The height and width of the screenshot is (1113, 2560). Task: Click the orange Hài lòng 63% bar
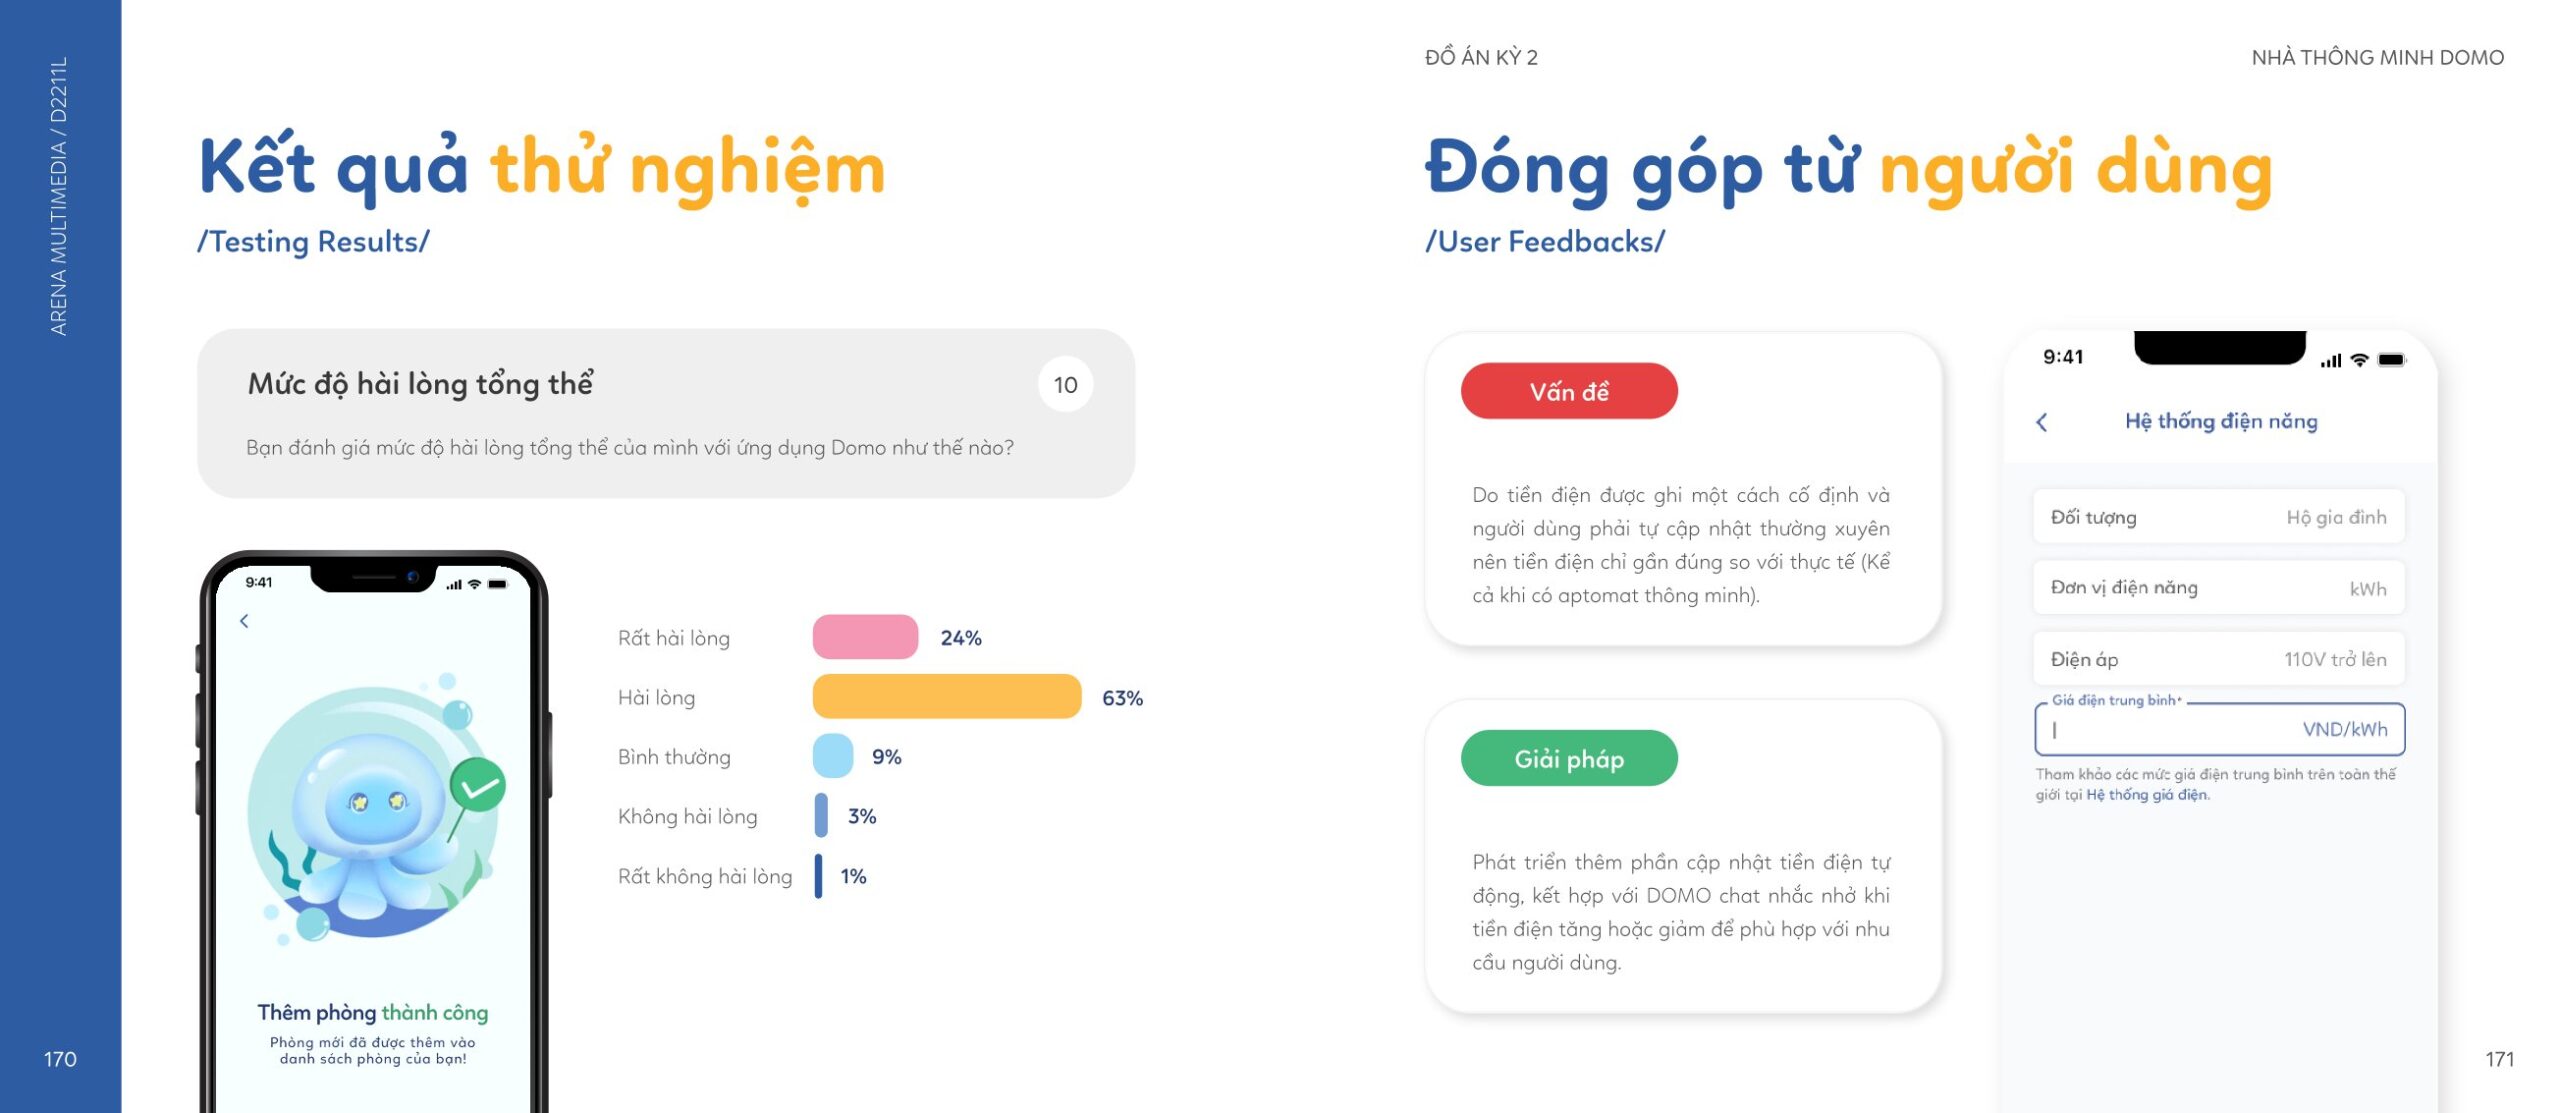pos(946,697)
